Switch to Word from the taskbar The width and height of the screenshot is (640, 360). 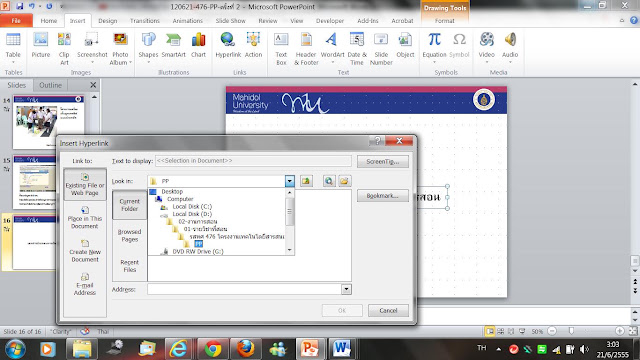click(341, 349)
